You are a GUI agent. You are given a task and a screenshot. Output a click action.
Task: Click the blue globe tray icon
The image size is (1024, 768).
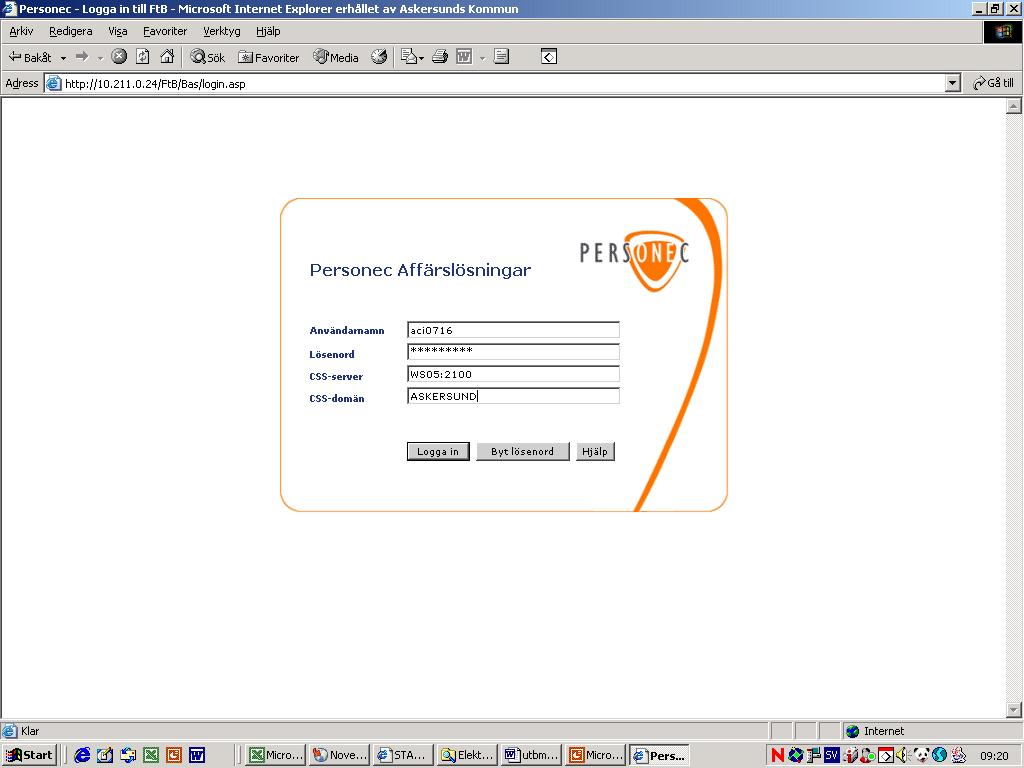940,755
